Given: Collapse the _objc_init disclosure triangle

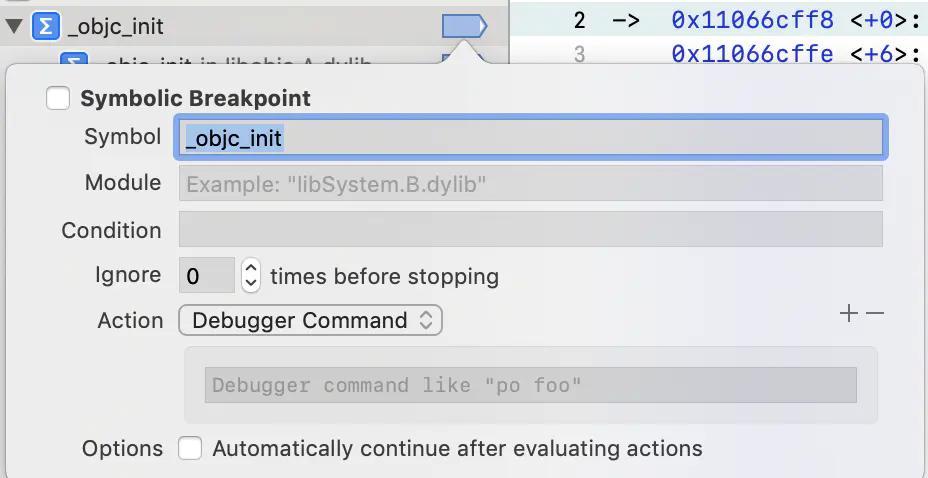Looking at the screenshot, I should [14, 27].
